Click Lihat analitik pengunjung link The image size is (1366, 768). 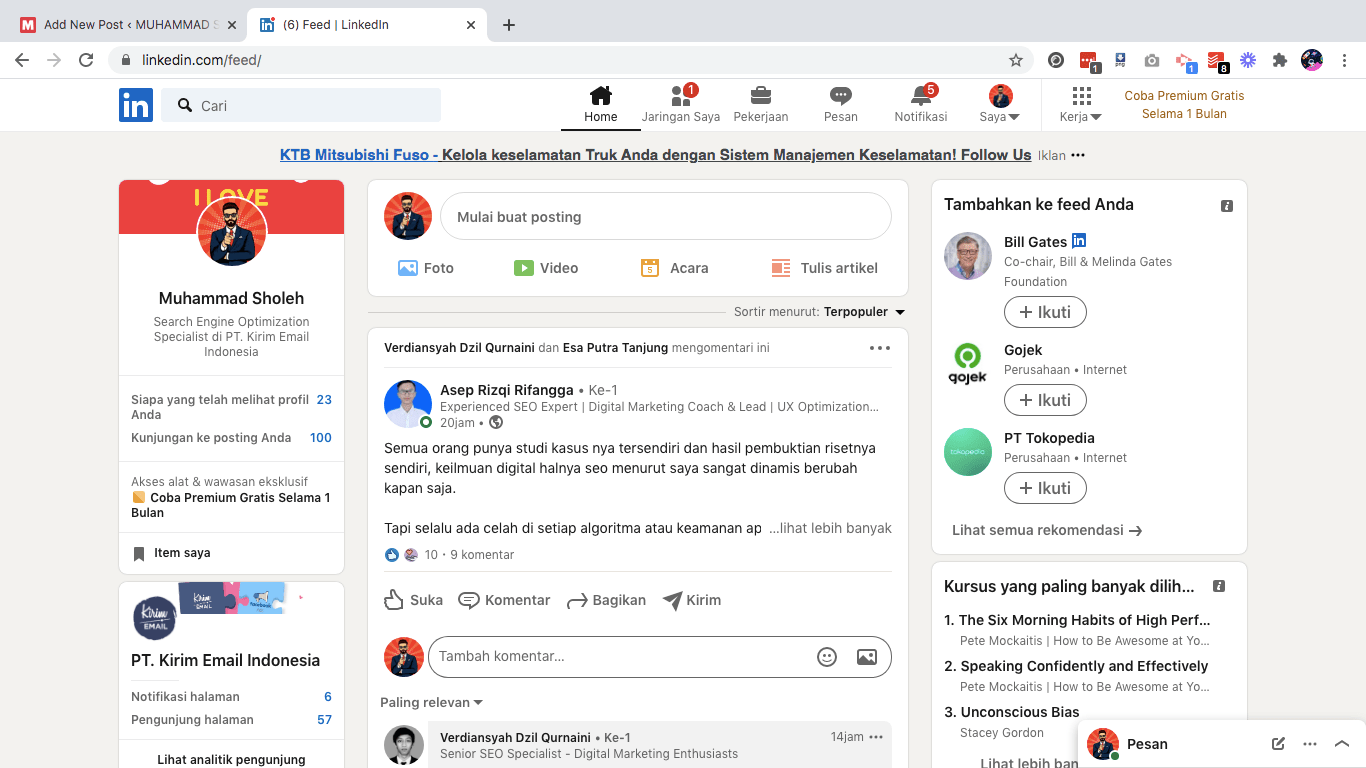[x=231, y=759]
